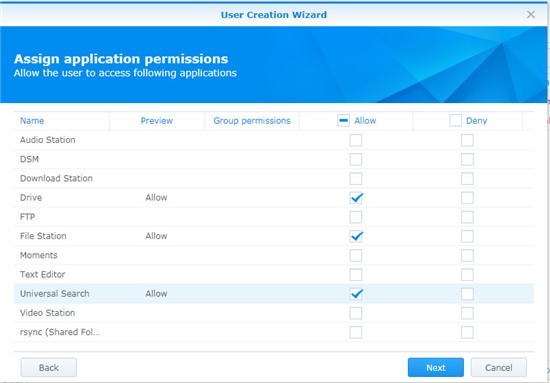The width and height of the screenshot is (550, 383).
Task: Allow Text Editor application access
Action: (x=356, y=275)
